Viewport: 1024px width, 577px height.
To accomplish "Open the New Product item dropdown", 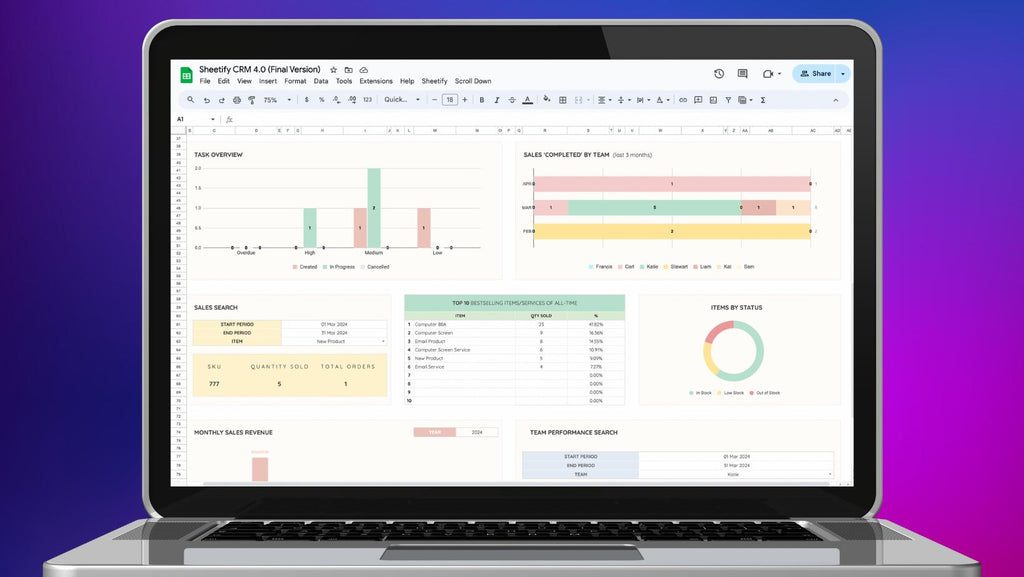I will [x=382, y=341].
